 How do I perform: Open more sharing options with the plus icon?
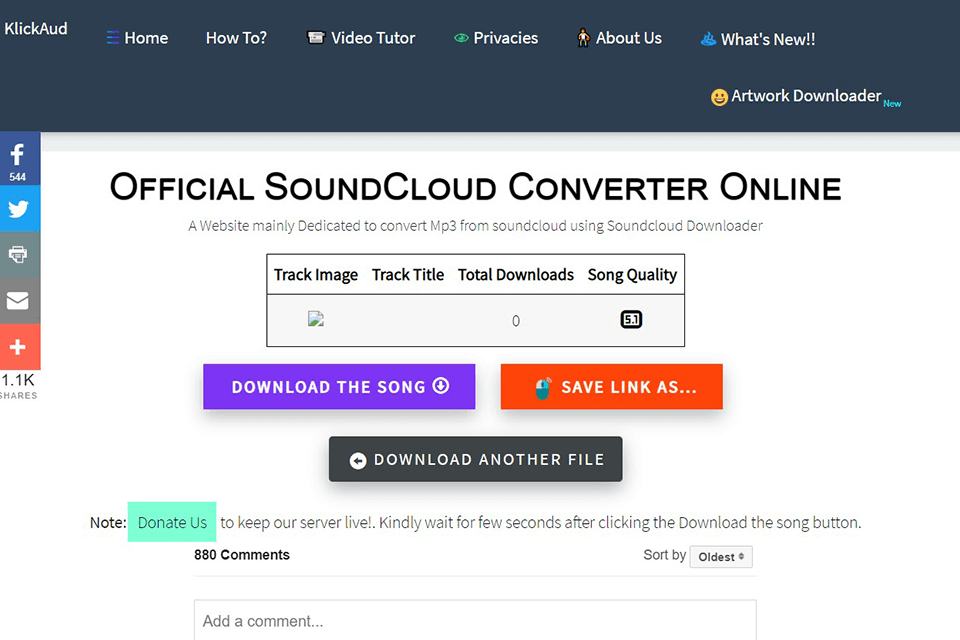click(x=19, y=347)
